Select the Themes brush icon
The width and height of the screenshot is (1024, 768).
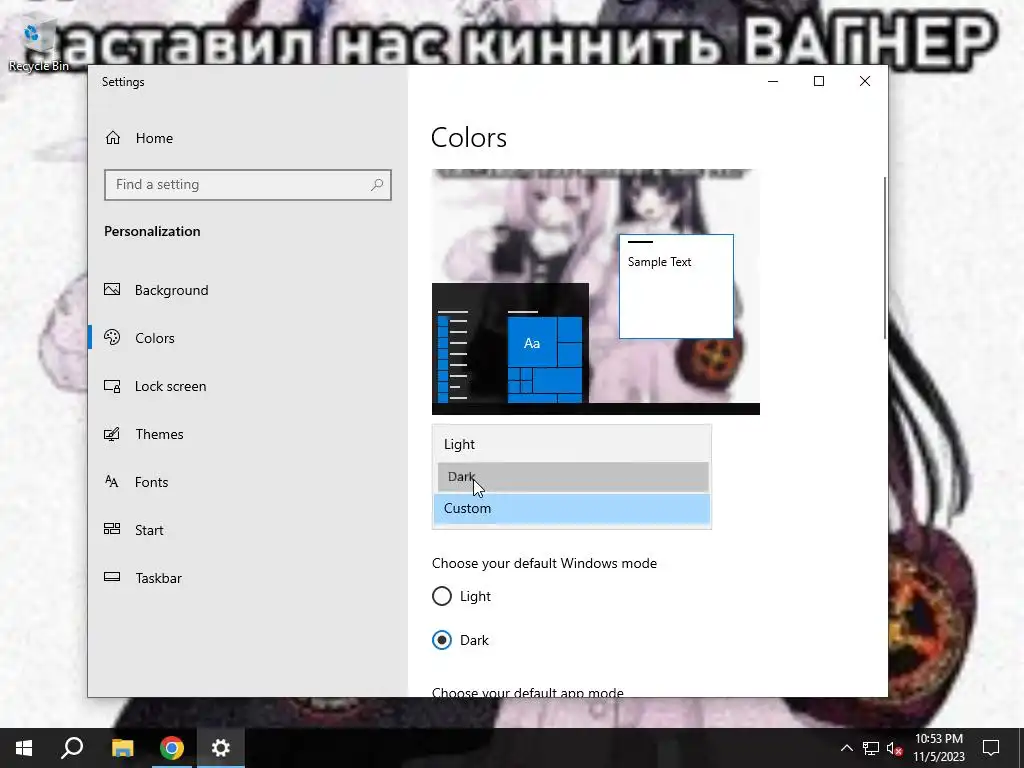(112, 434)
